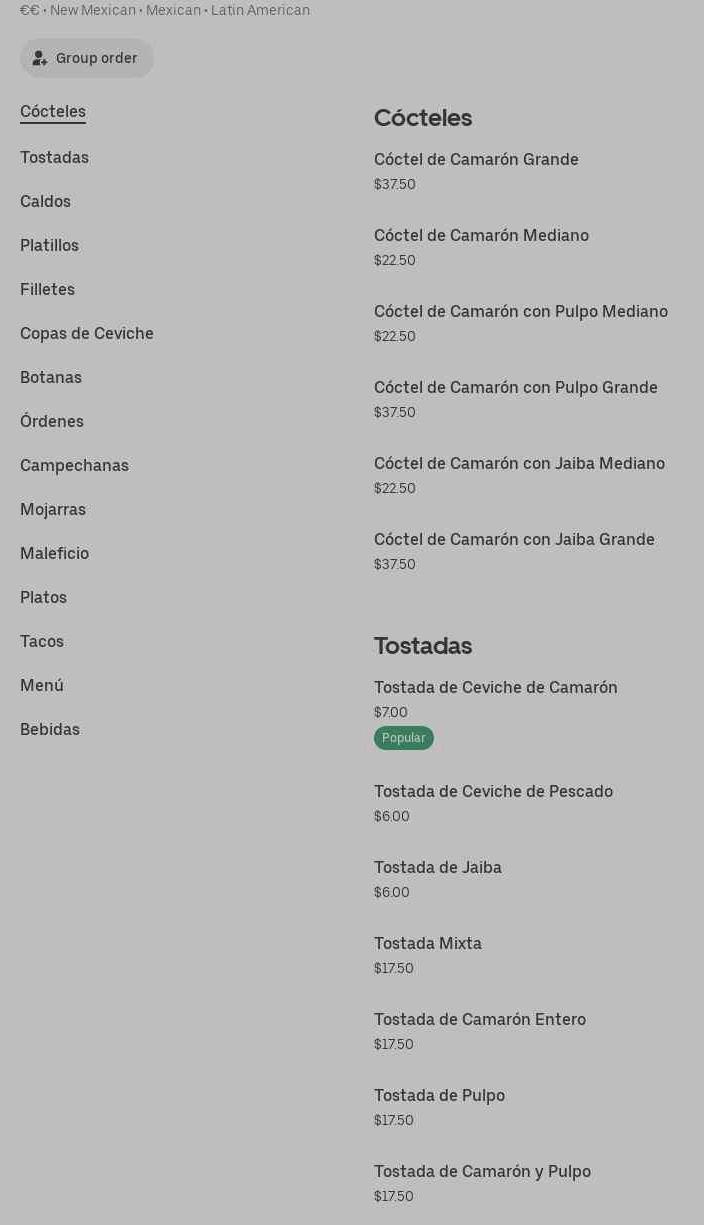This screenshot has height=1225, width=704.
Task: Select Cóctel de Camarón con Pulpo Mediano
Action: tap(520, 311)
